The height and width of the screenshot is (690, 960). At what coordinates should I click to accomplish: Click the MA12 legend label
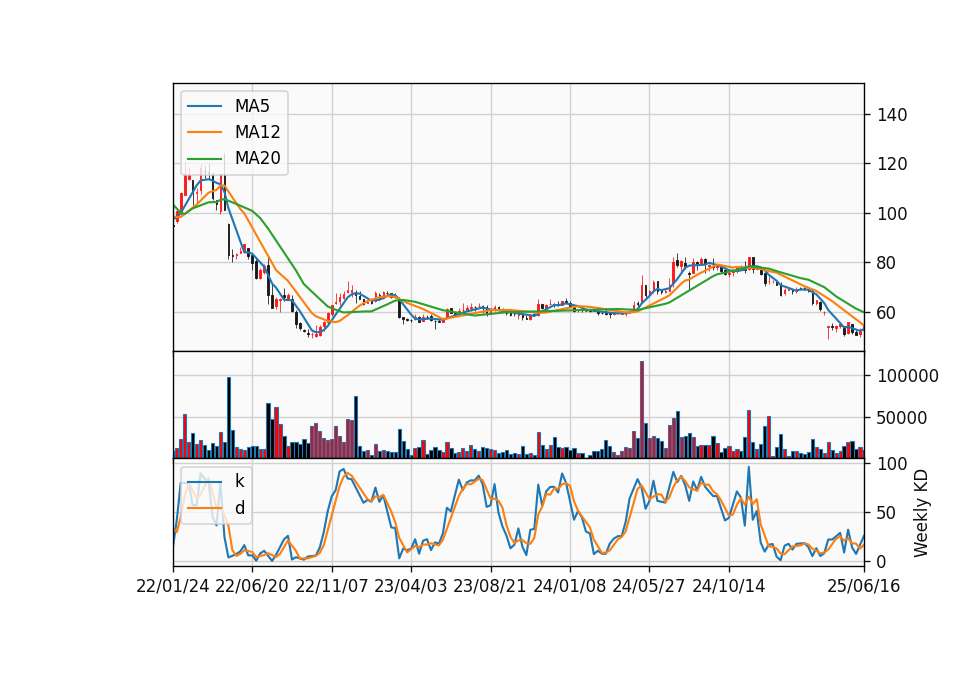[257, 132]
